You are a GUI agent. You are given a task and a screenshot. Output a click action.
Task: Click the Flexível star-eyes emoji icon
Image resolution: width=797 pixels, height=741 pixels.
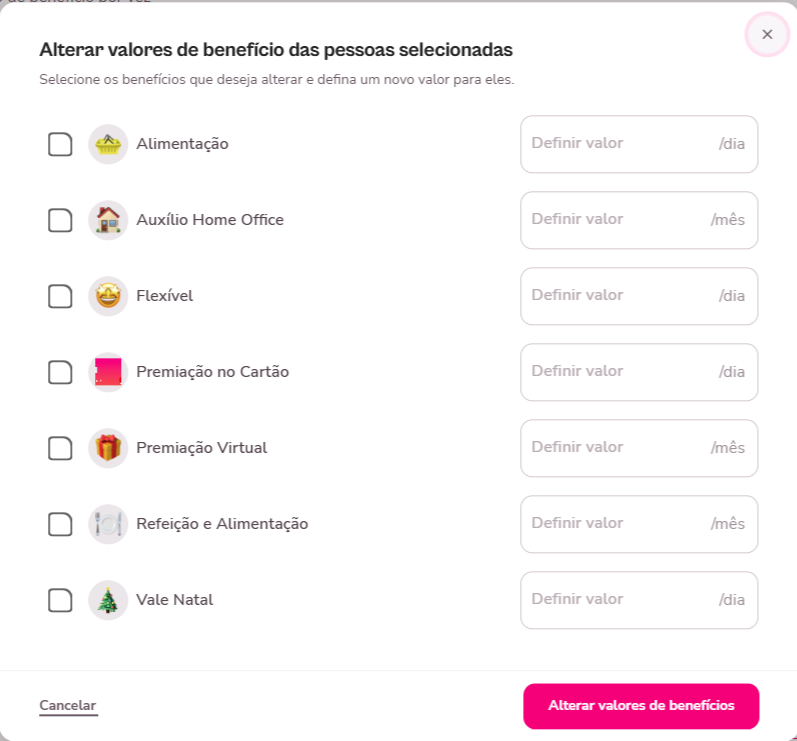pos(108,296)
